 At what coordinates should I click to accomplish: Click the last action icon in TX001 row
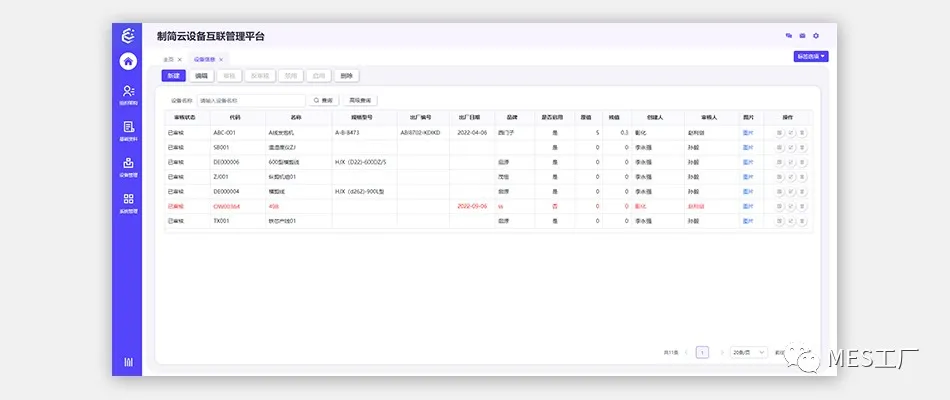(x=802, y=219)
